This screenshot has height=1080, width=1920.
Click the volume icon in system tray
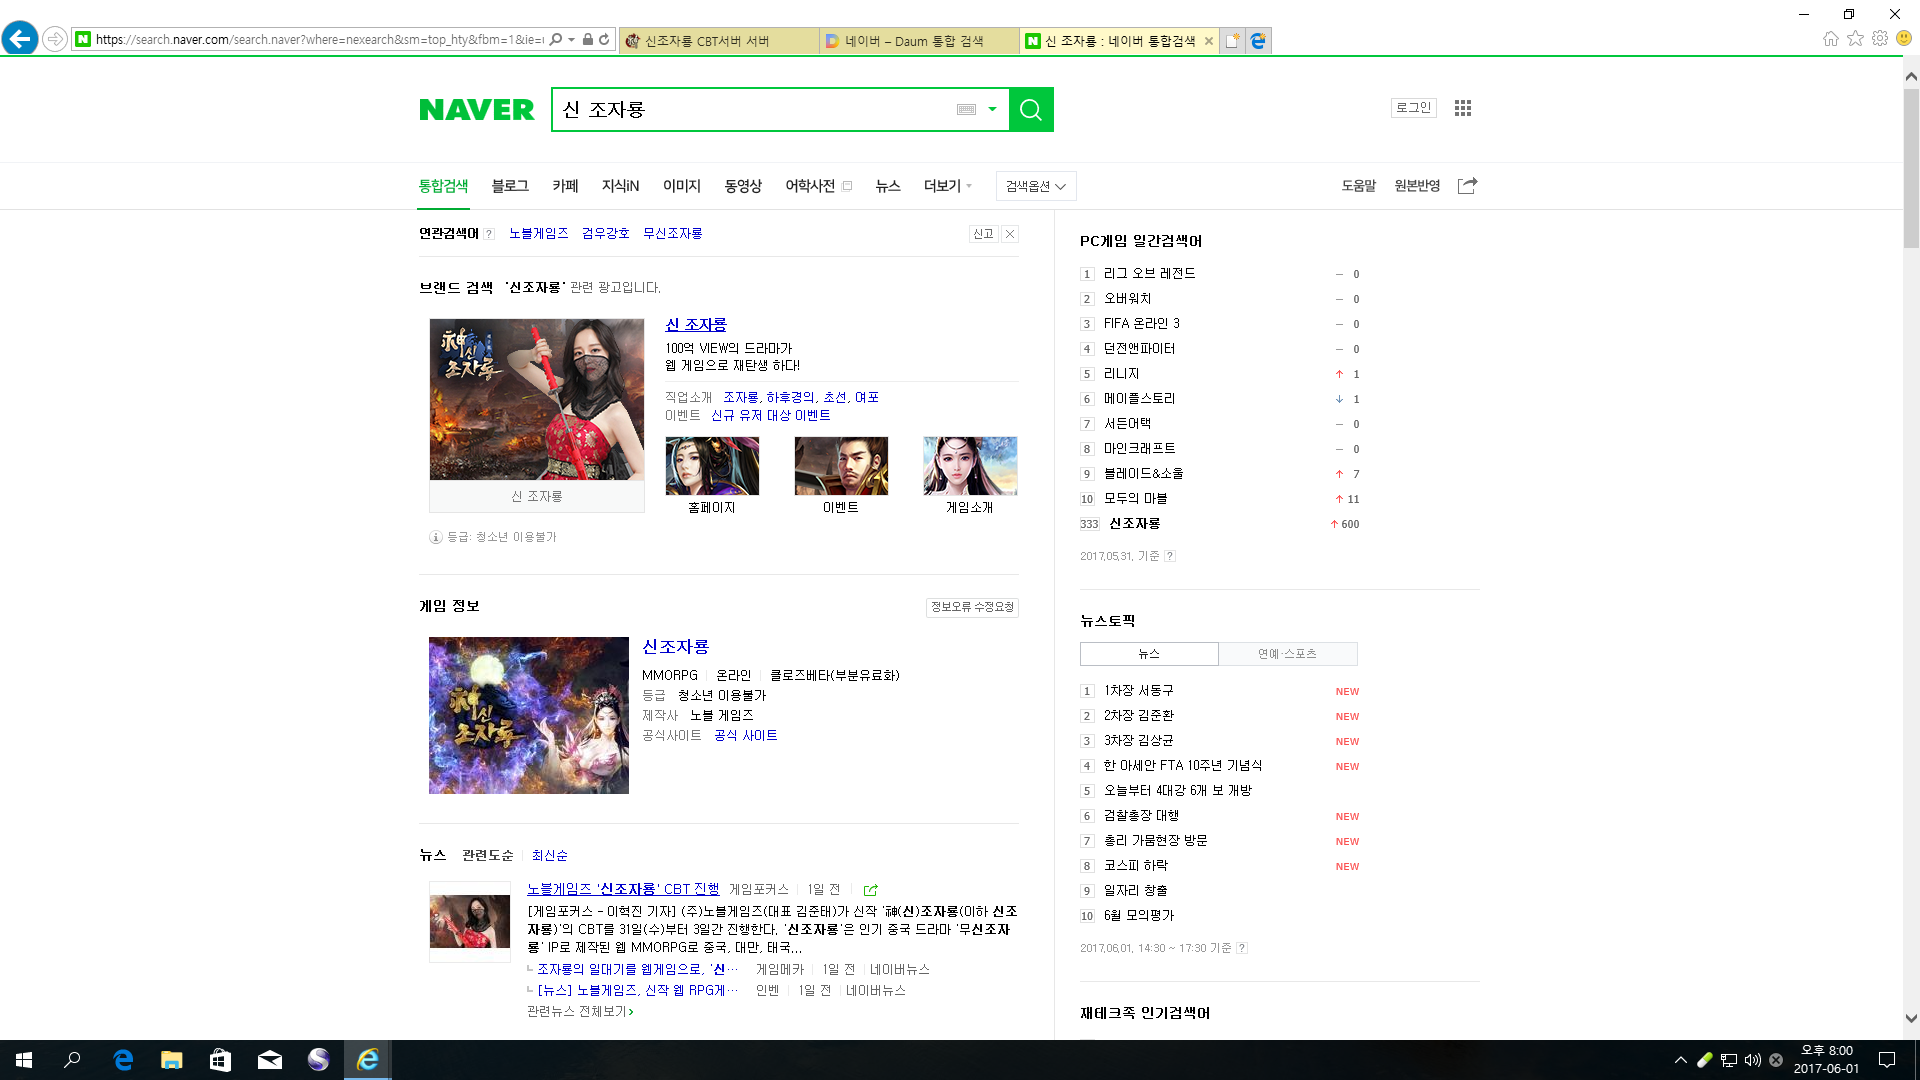coord(1752,1060)
